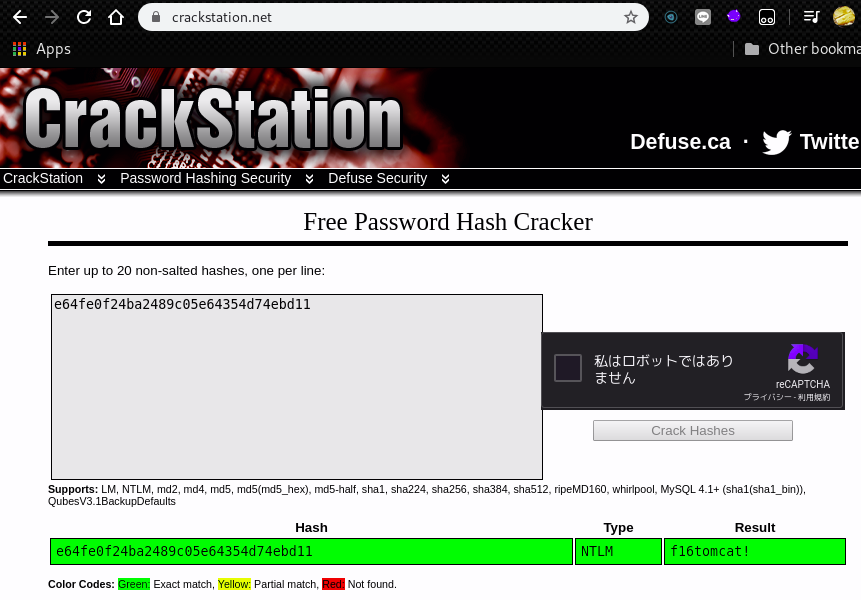Click the reCAPTCHA logo icon
The image size is (861, 600).
(802, 358)
